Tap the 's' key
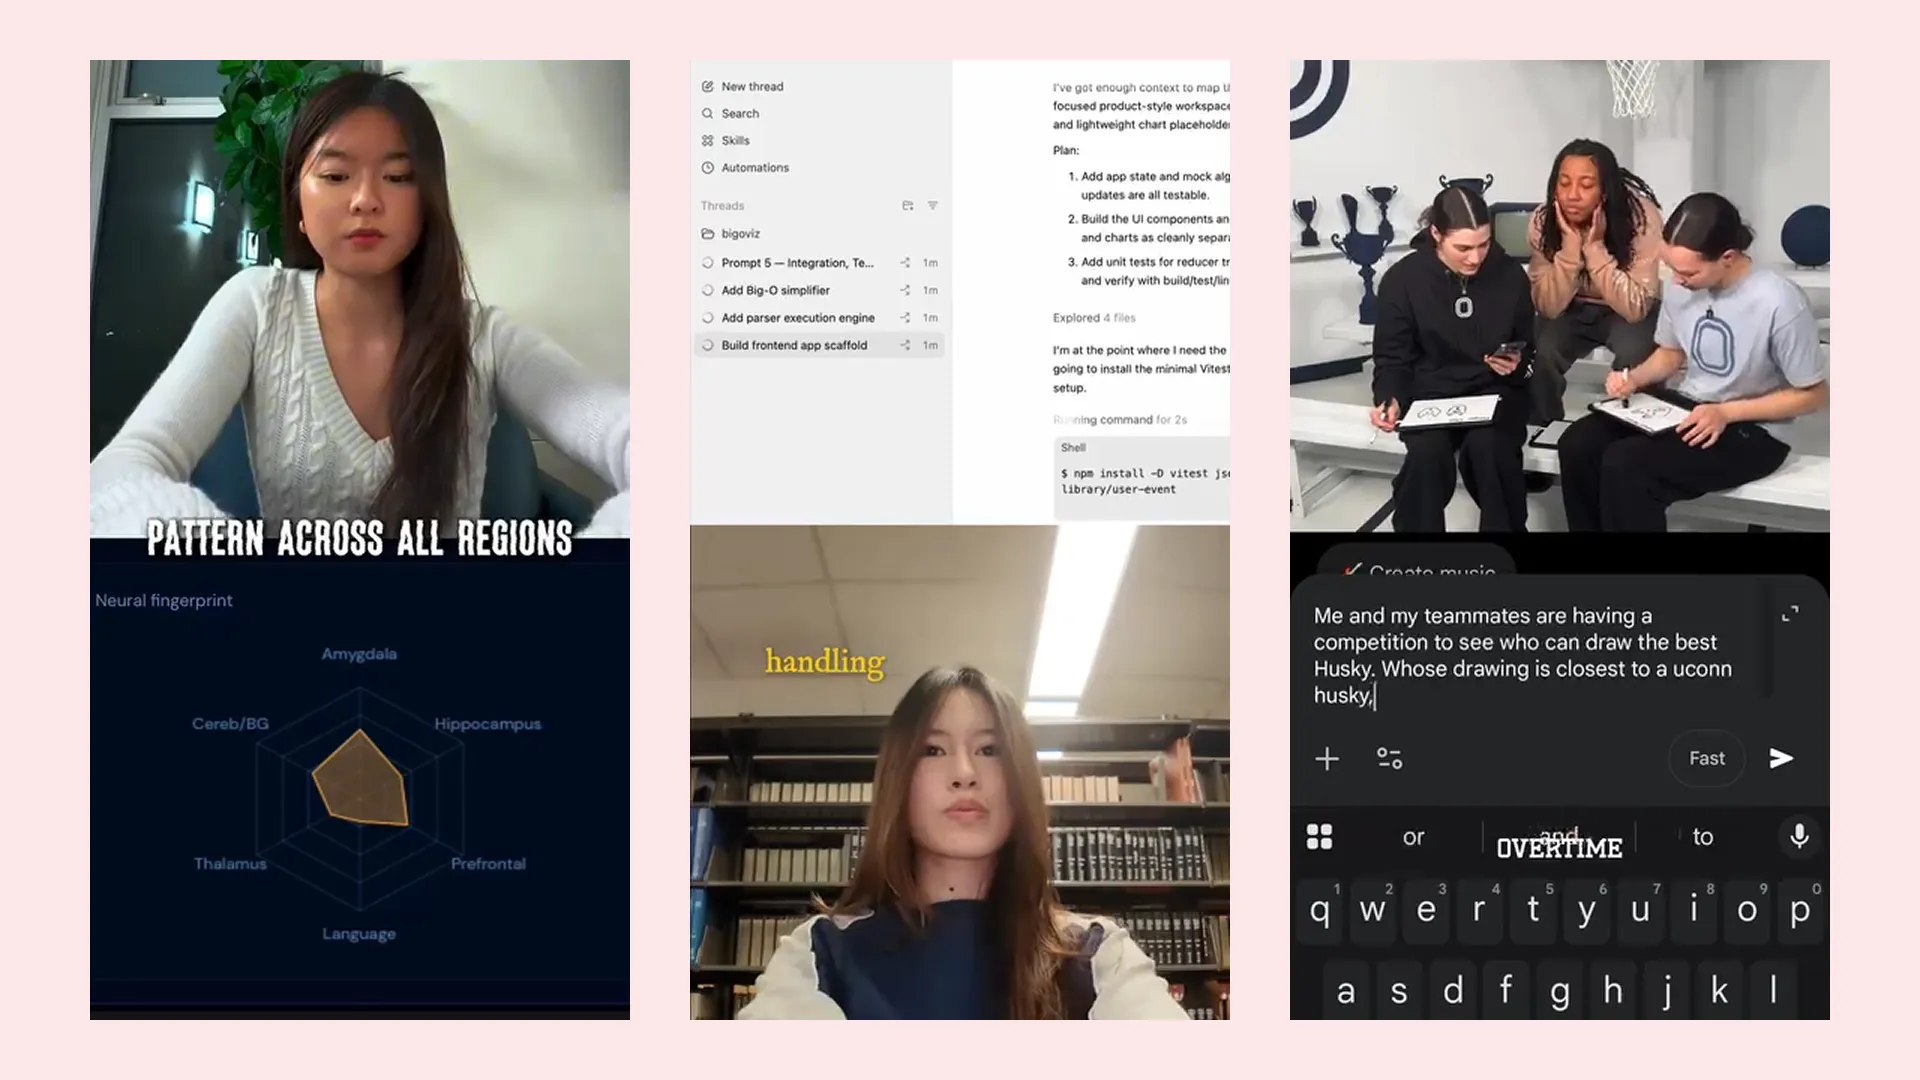Screen dimensions: 1920x1080 pos(1399,991)
